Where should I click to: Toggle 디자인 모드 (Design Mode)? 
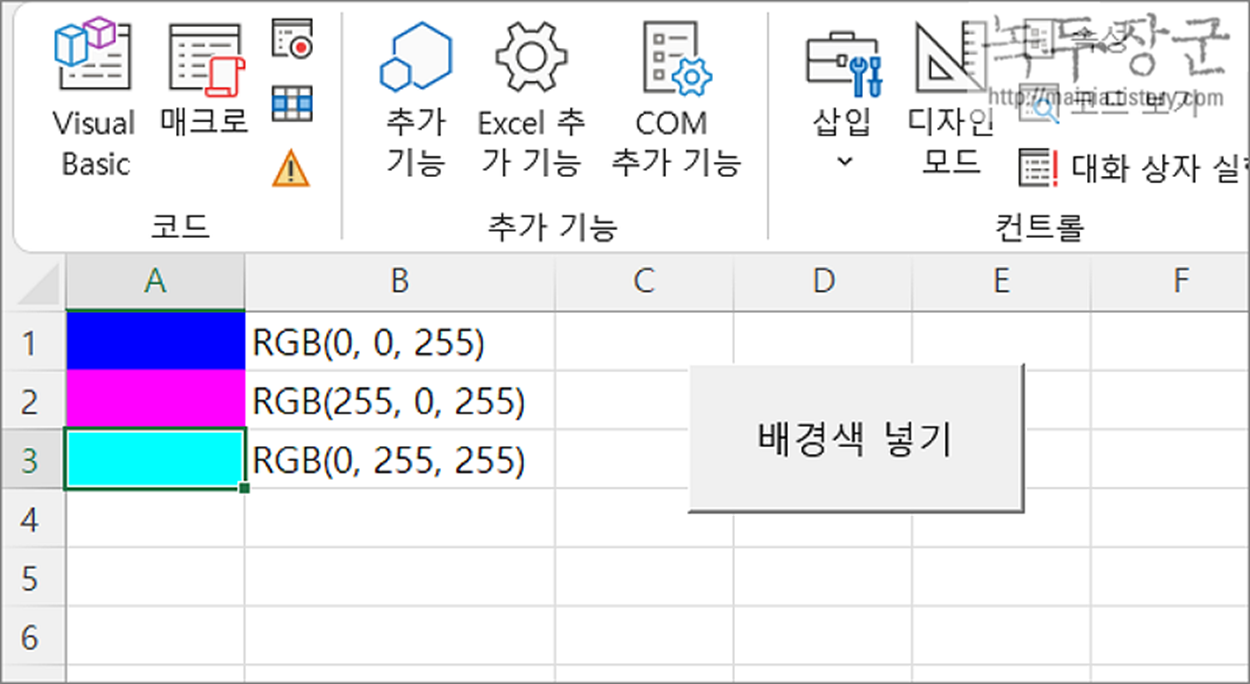click(x=950, y=98)
